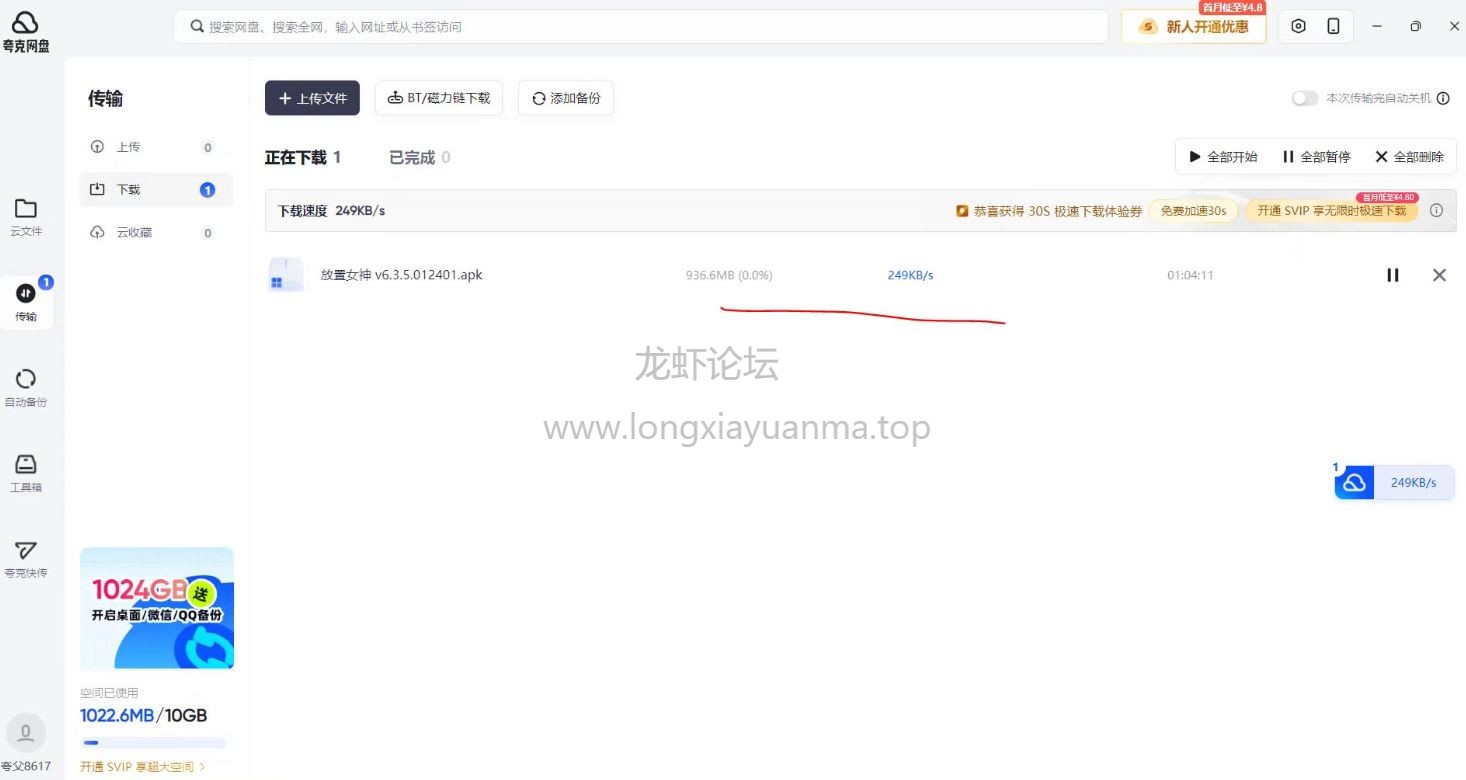Click the search magnifier icon
Screen dimensions: 1466x780
[197, 27]
